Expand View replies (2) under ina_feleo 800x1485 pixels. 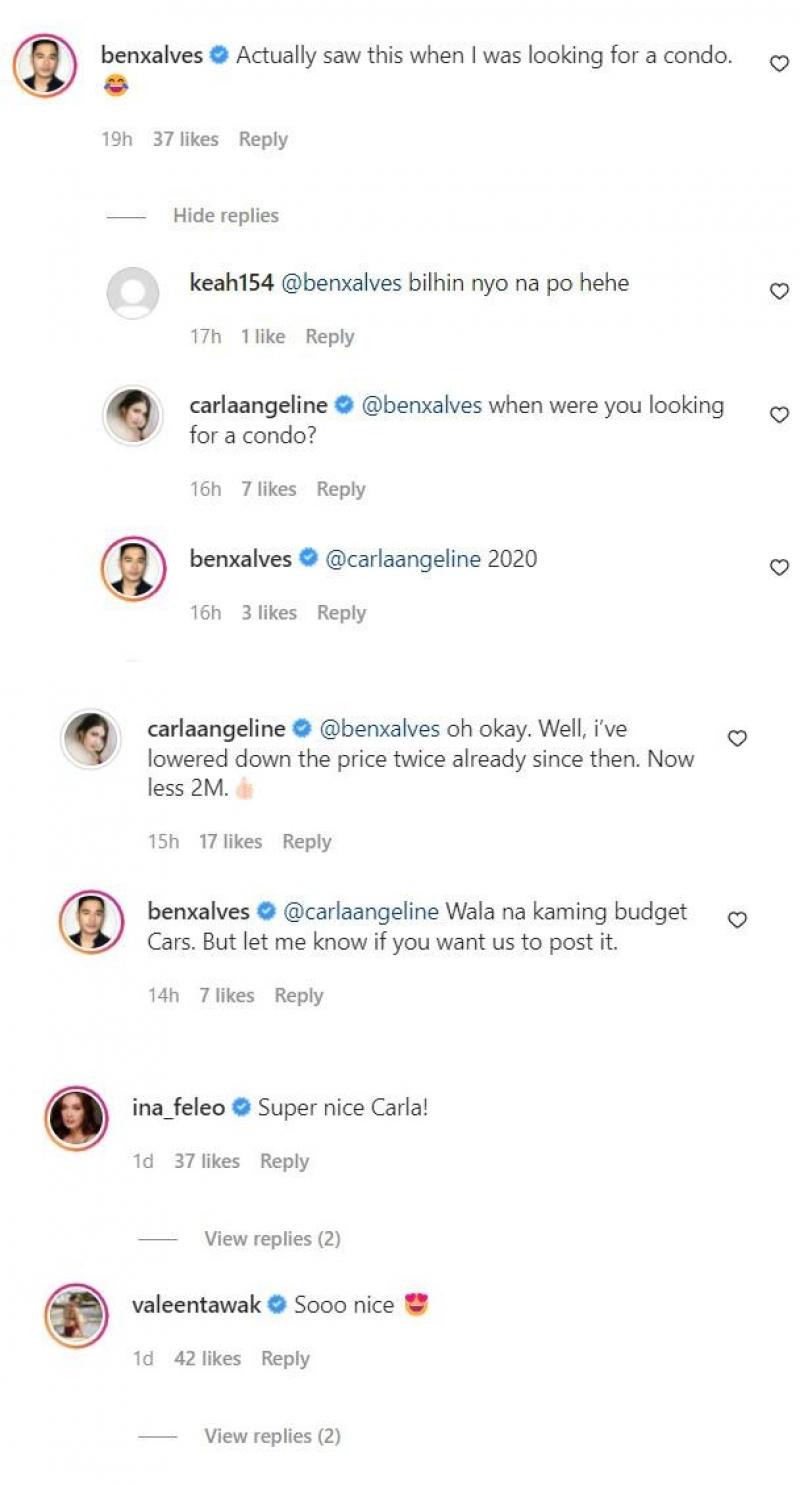click(x=272, y=1239)
